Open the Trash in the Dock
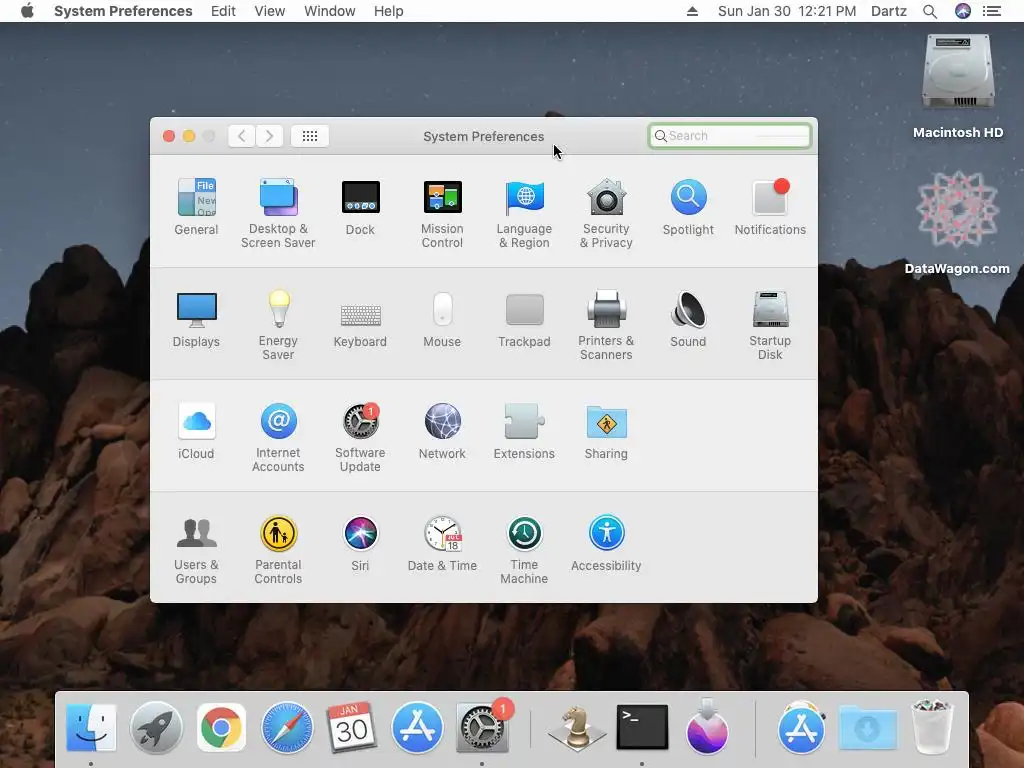 [x=932, y=726]
